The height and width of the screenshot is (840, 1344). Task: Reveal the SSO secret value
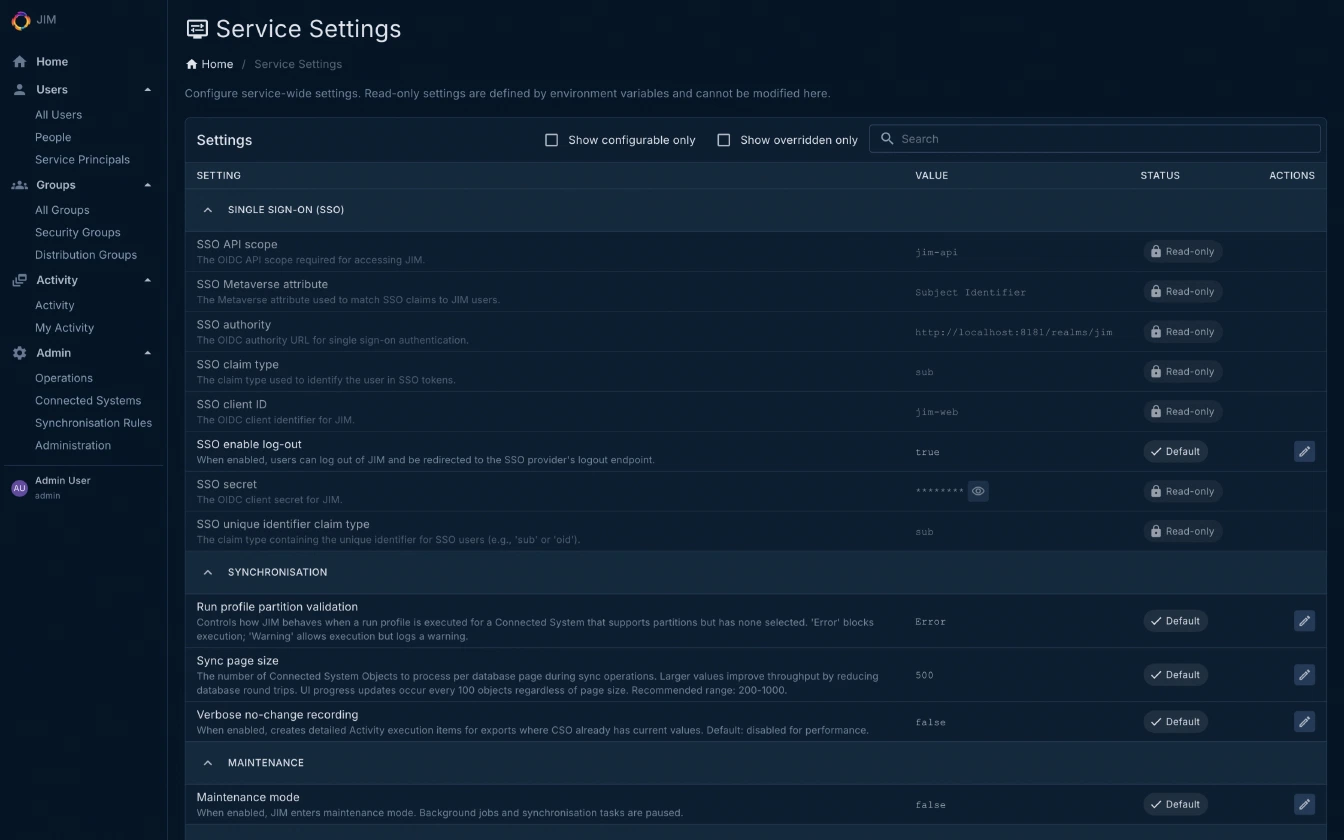978,491
